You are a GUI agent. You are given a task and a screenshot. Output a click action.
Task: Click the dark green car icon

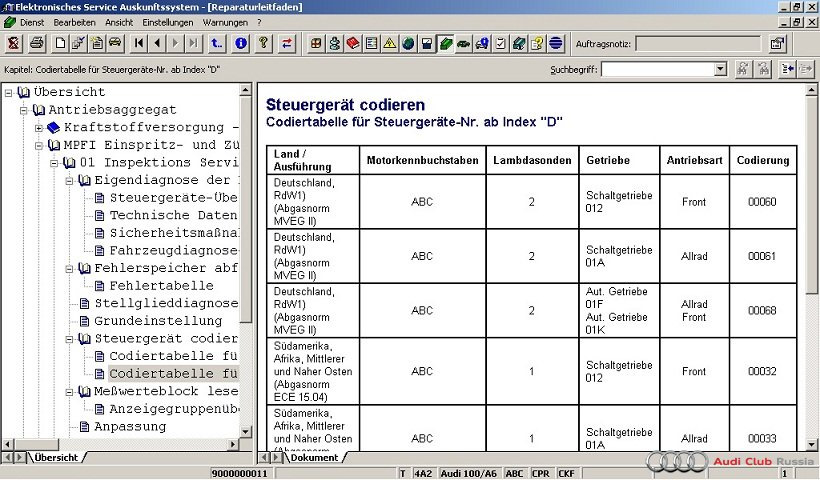[x=463, y=43]
